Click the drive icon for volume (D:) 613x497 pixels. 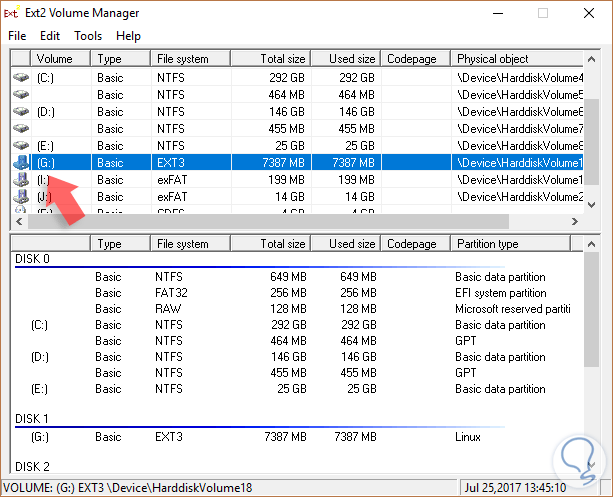point(21,111)
